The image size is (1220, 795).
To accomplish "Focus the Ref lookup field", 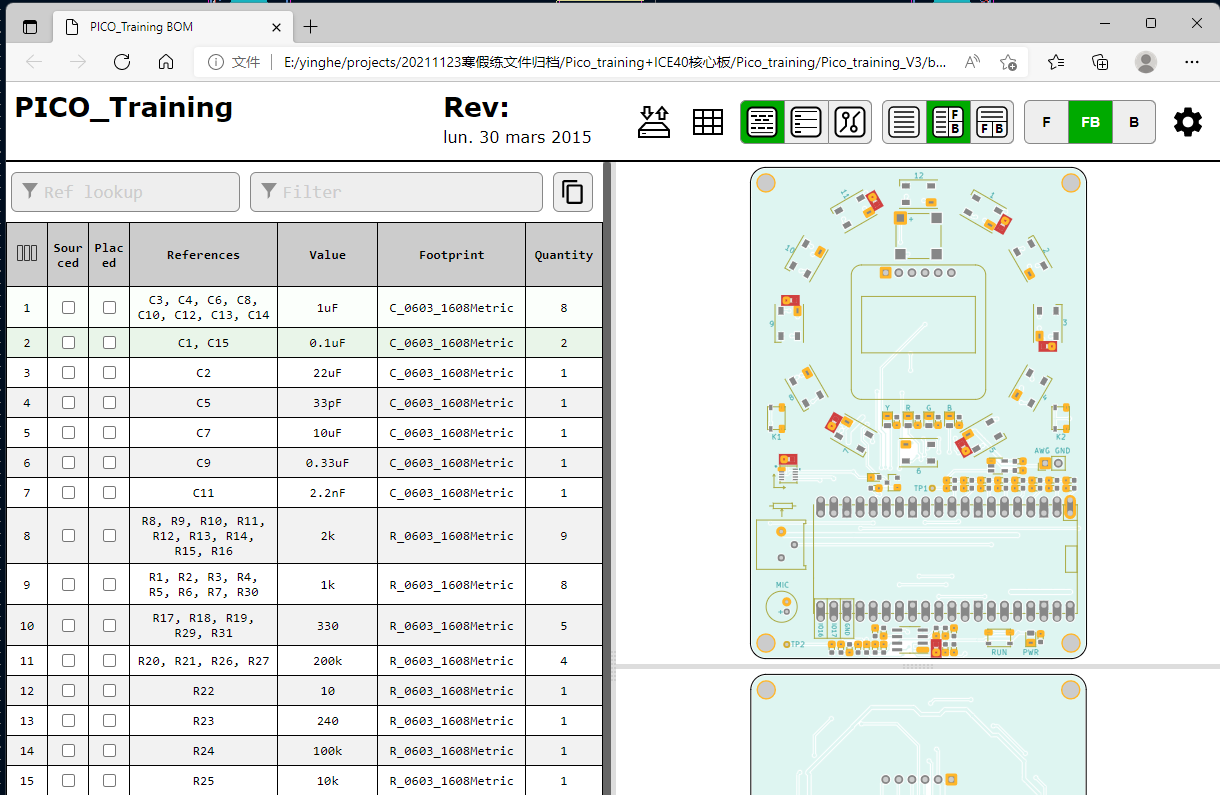I will (125, 192).
